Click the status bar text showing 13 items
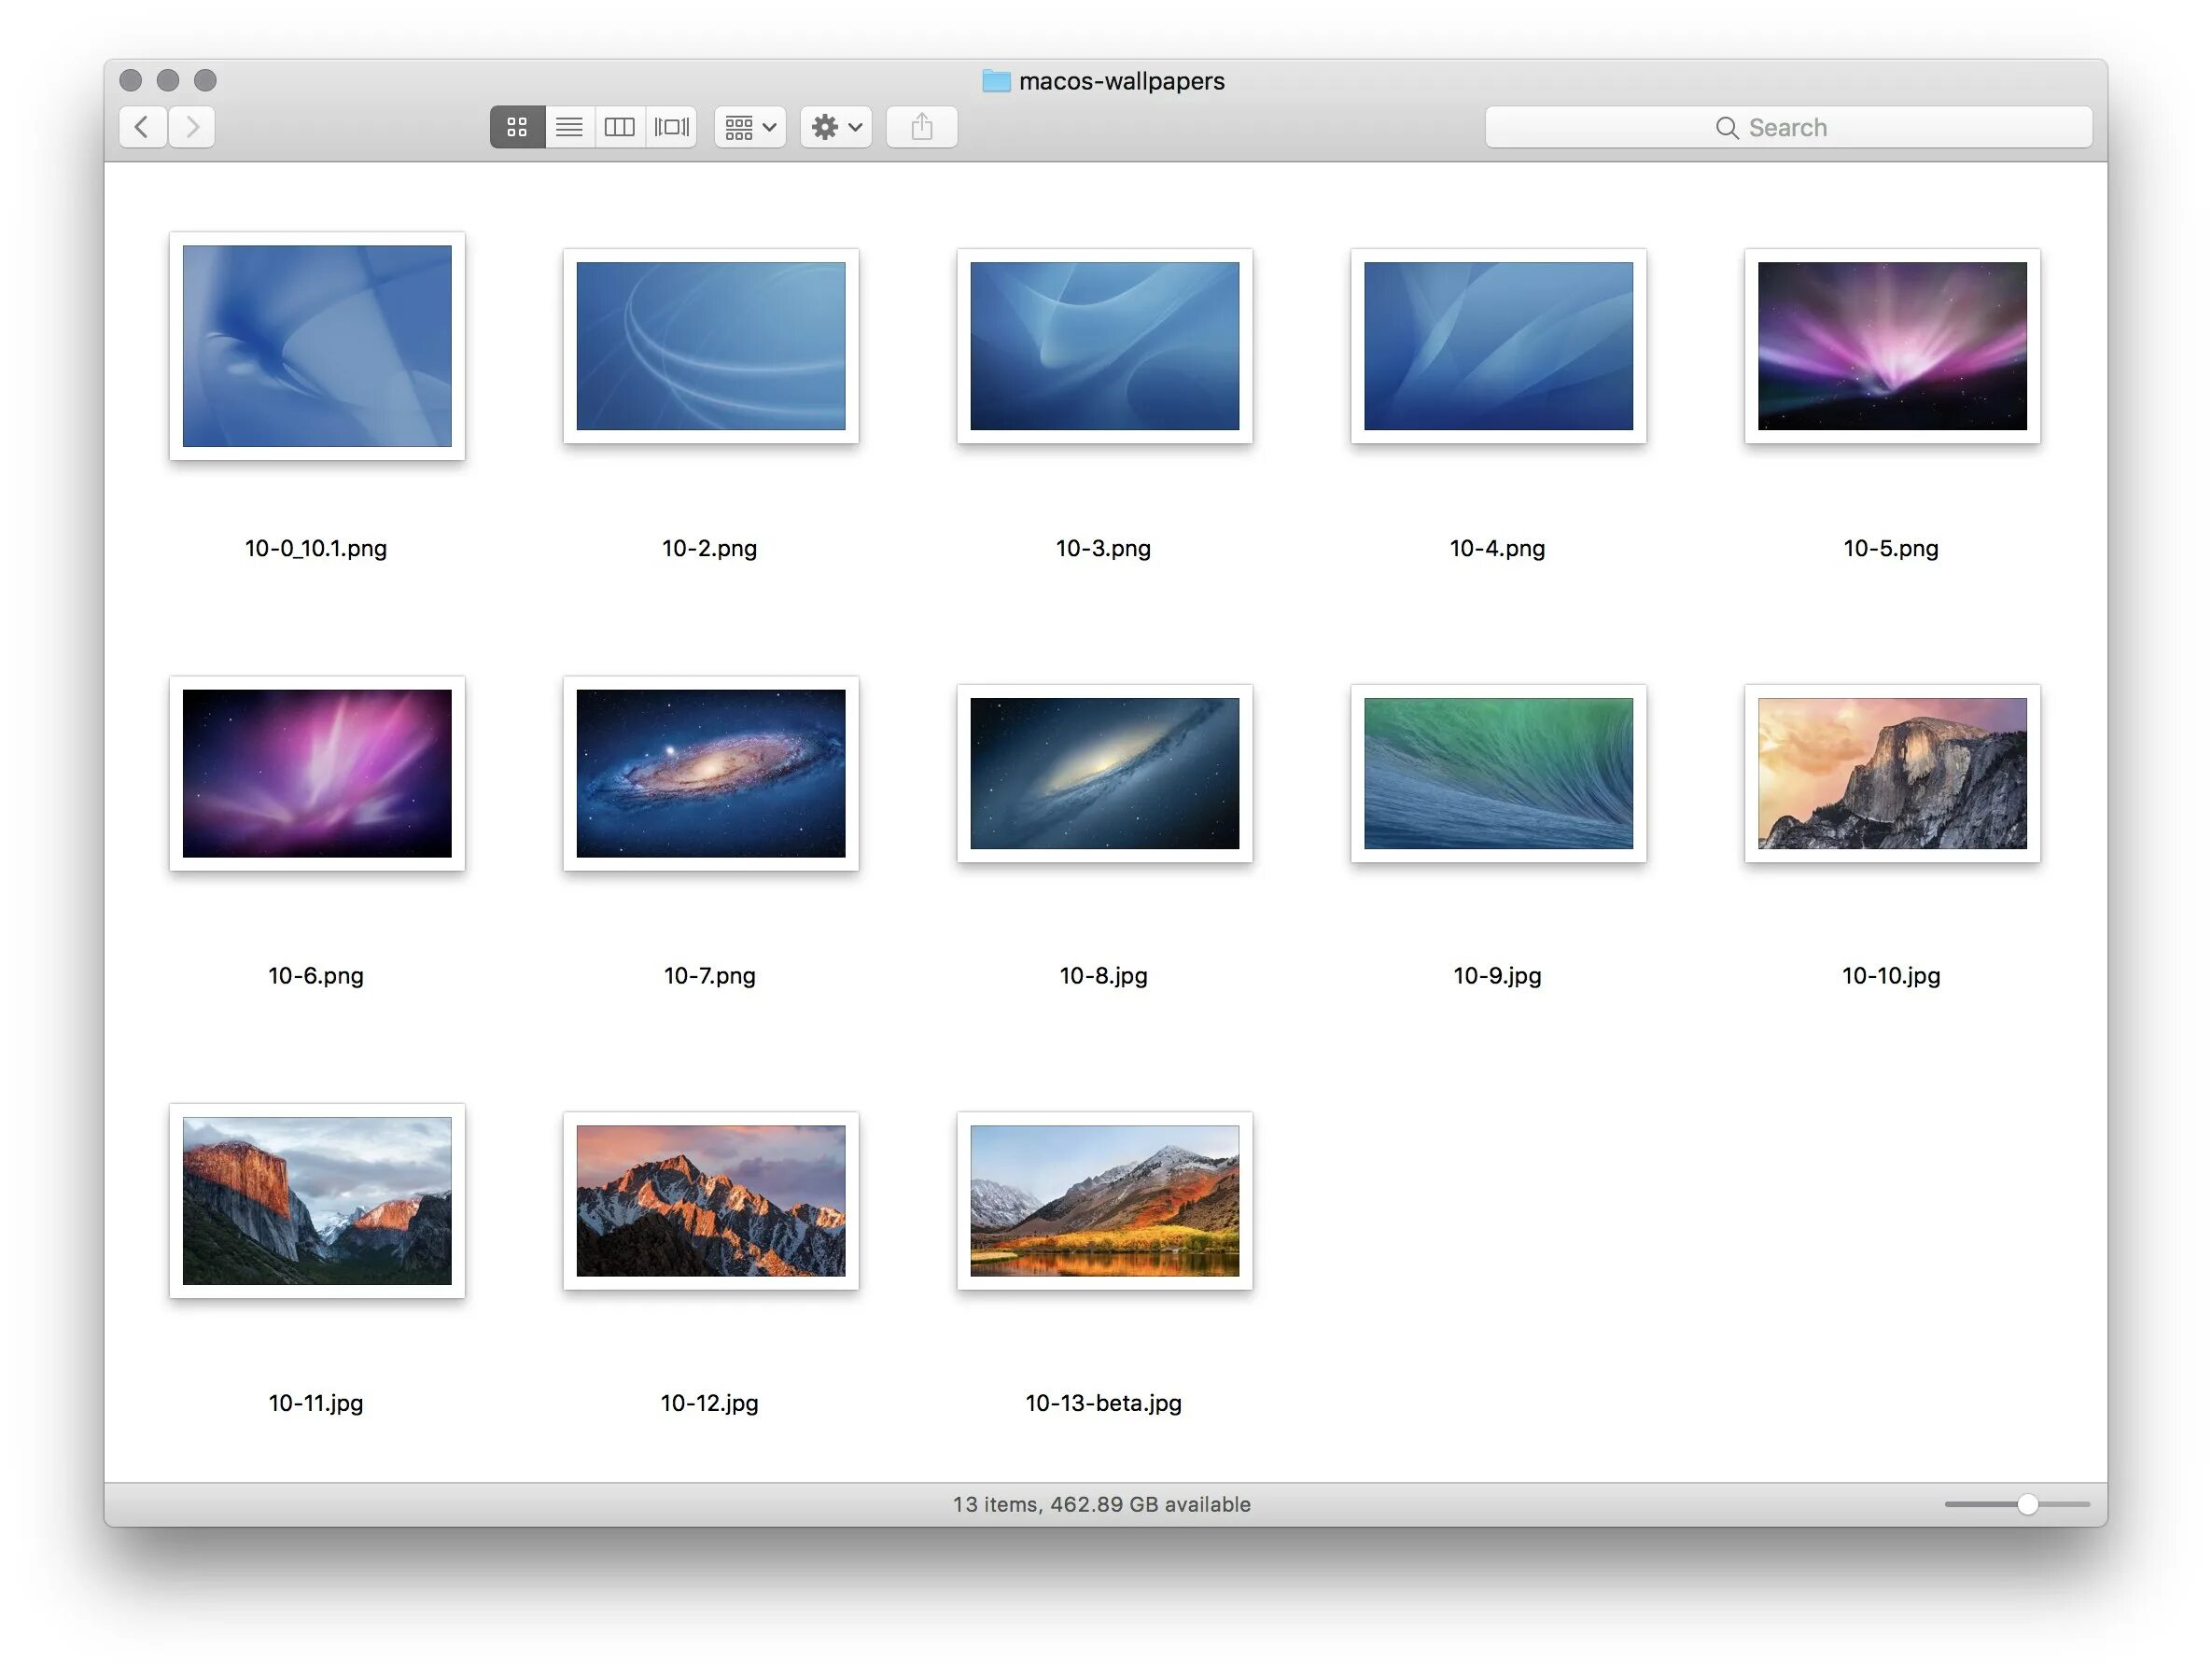 [x=1101, y=1504]
